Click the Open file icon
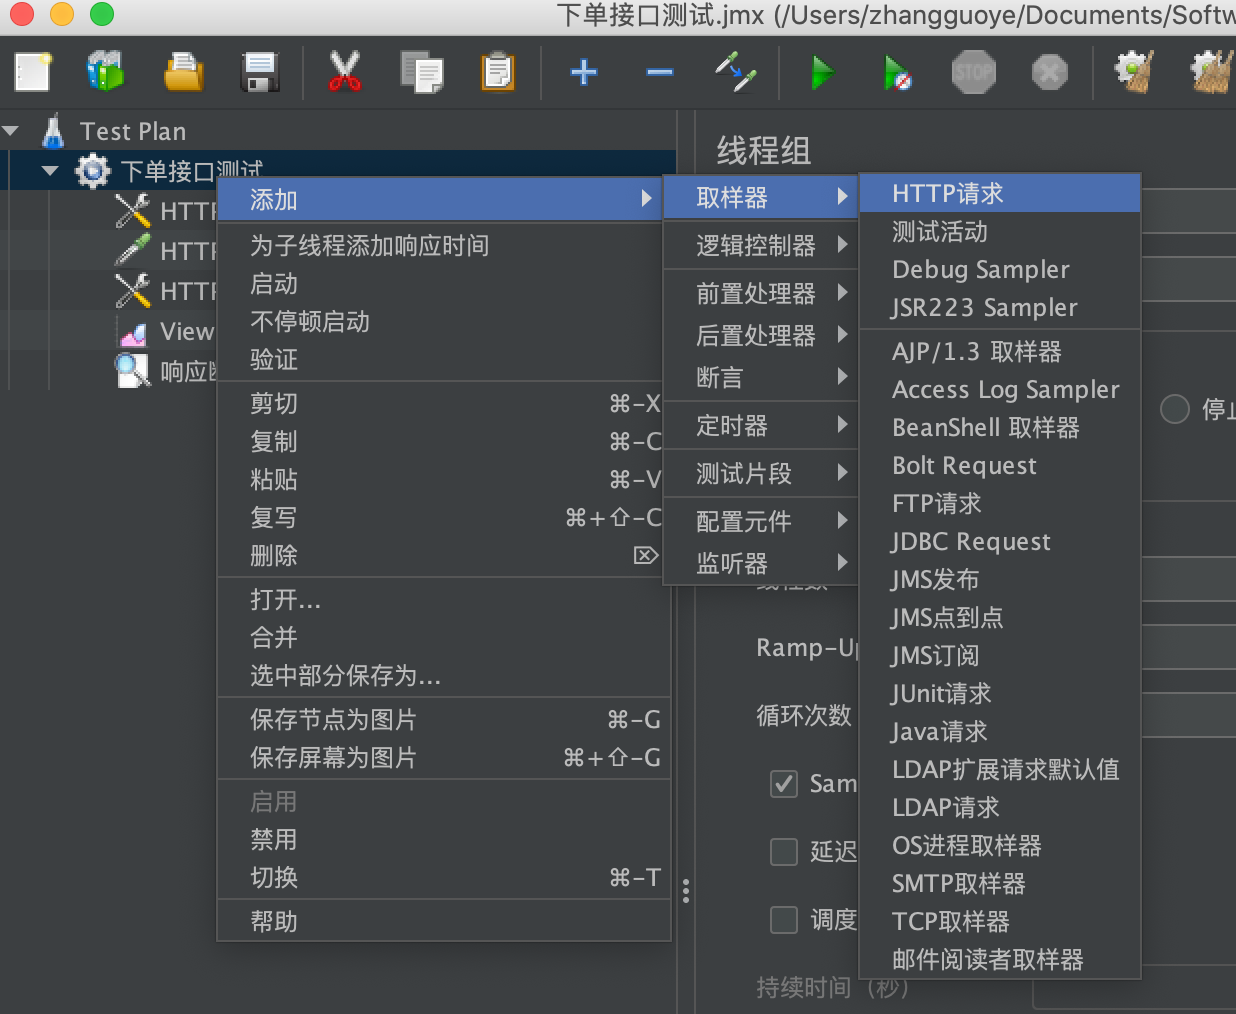Image resolution: width=1236 pixels, height=1014 pixels. [183, 72]
